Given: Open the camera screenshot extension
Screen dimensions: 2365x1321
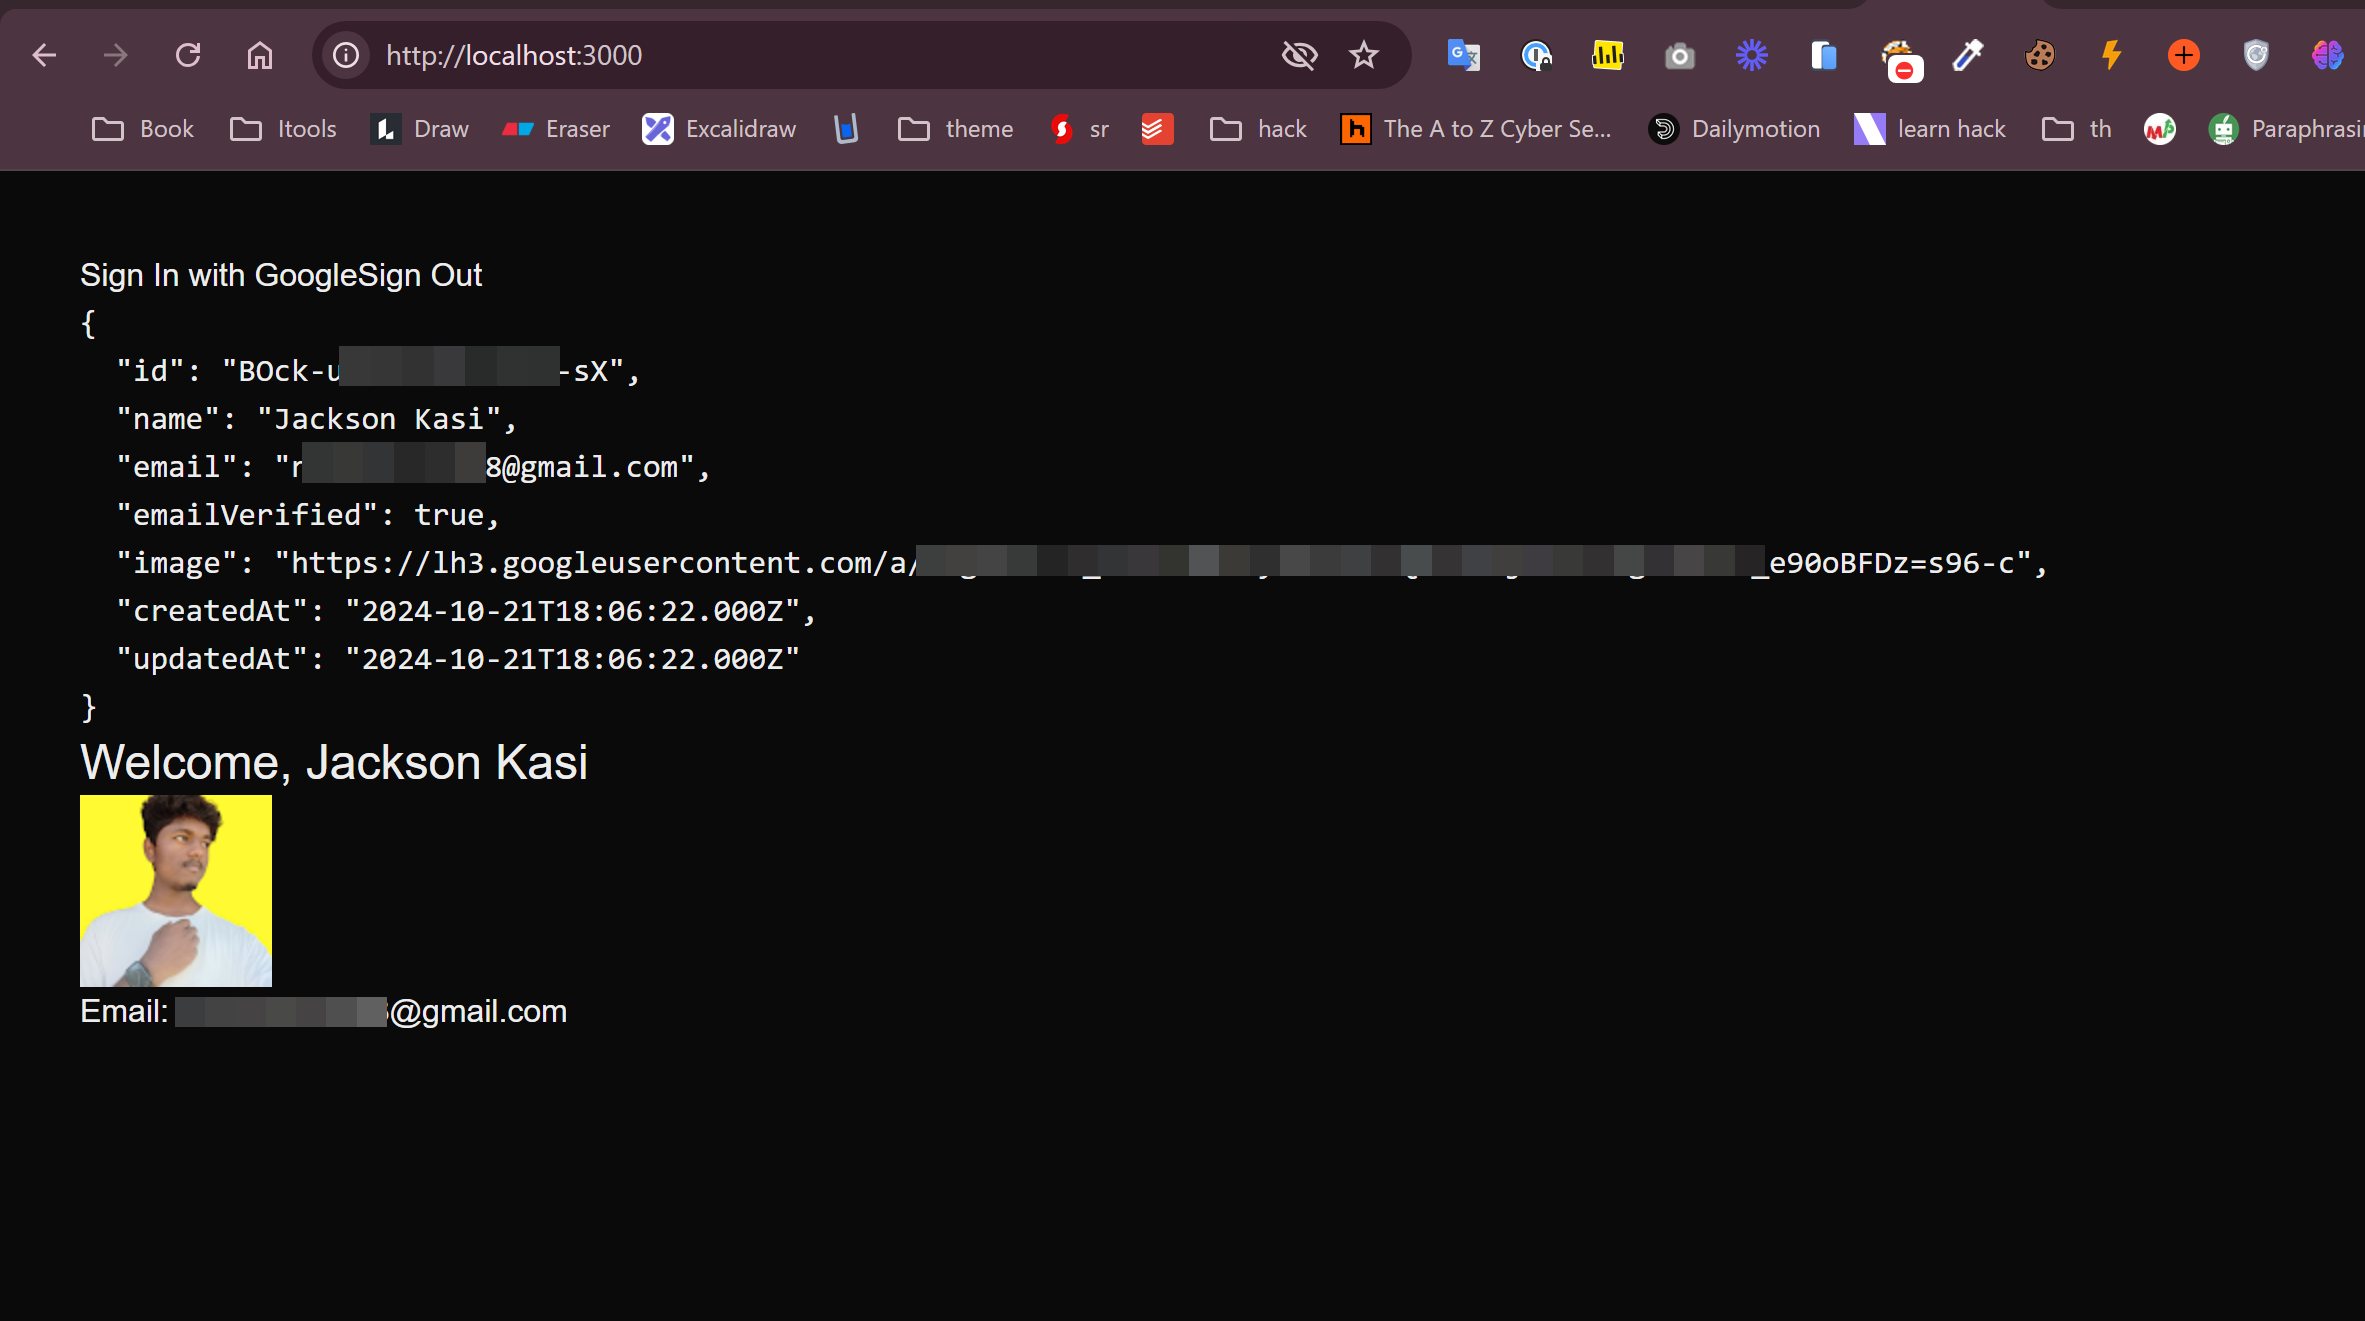Looking at the screenshot, I should pos(1679,55).
